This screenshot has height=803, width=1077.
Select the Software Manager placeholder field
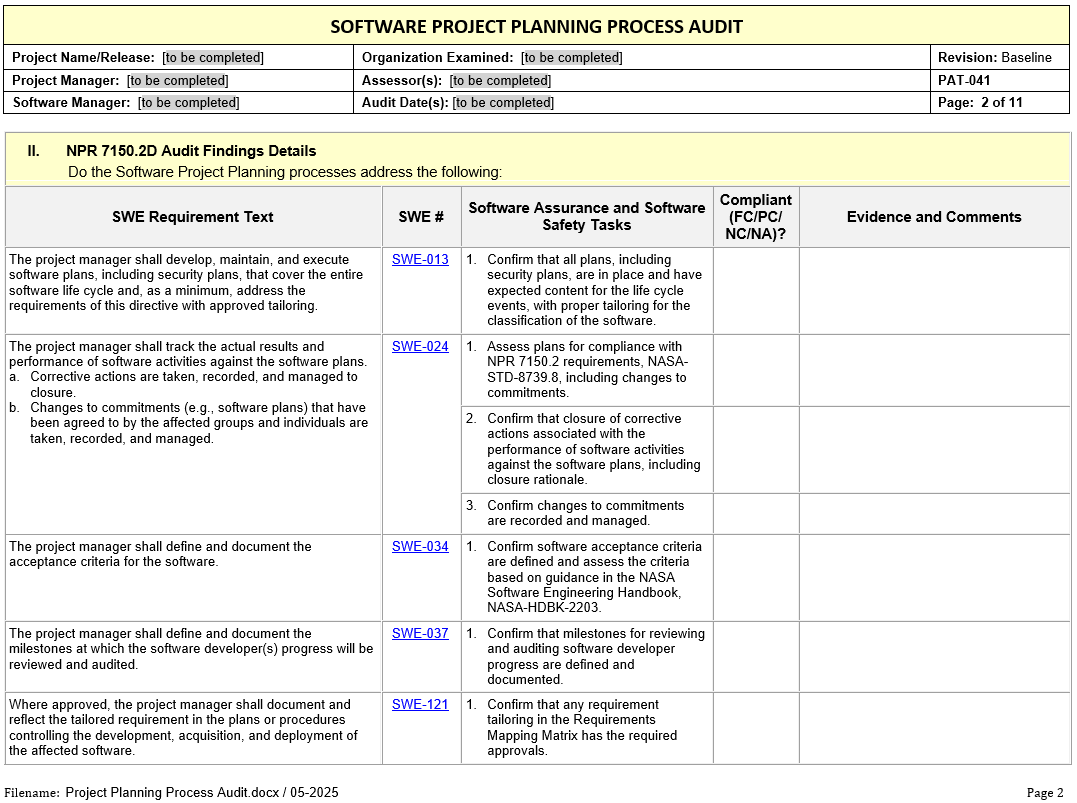(x=189, y=103)
